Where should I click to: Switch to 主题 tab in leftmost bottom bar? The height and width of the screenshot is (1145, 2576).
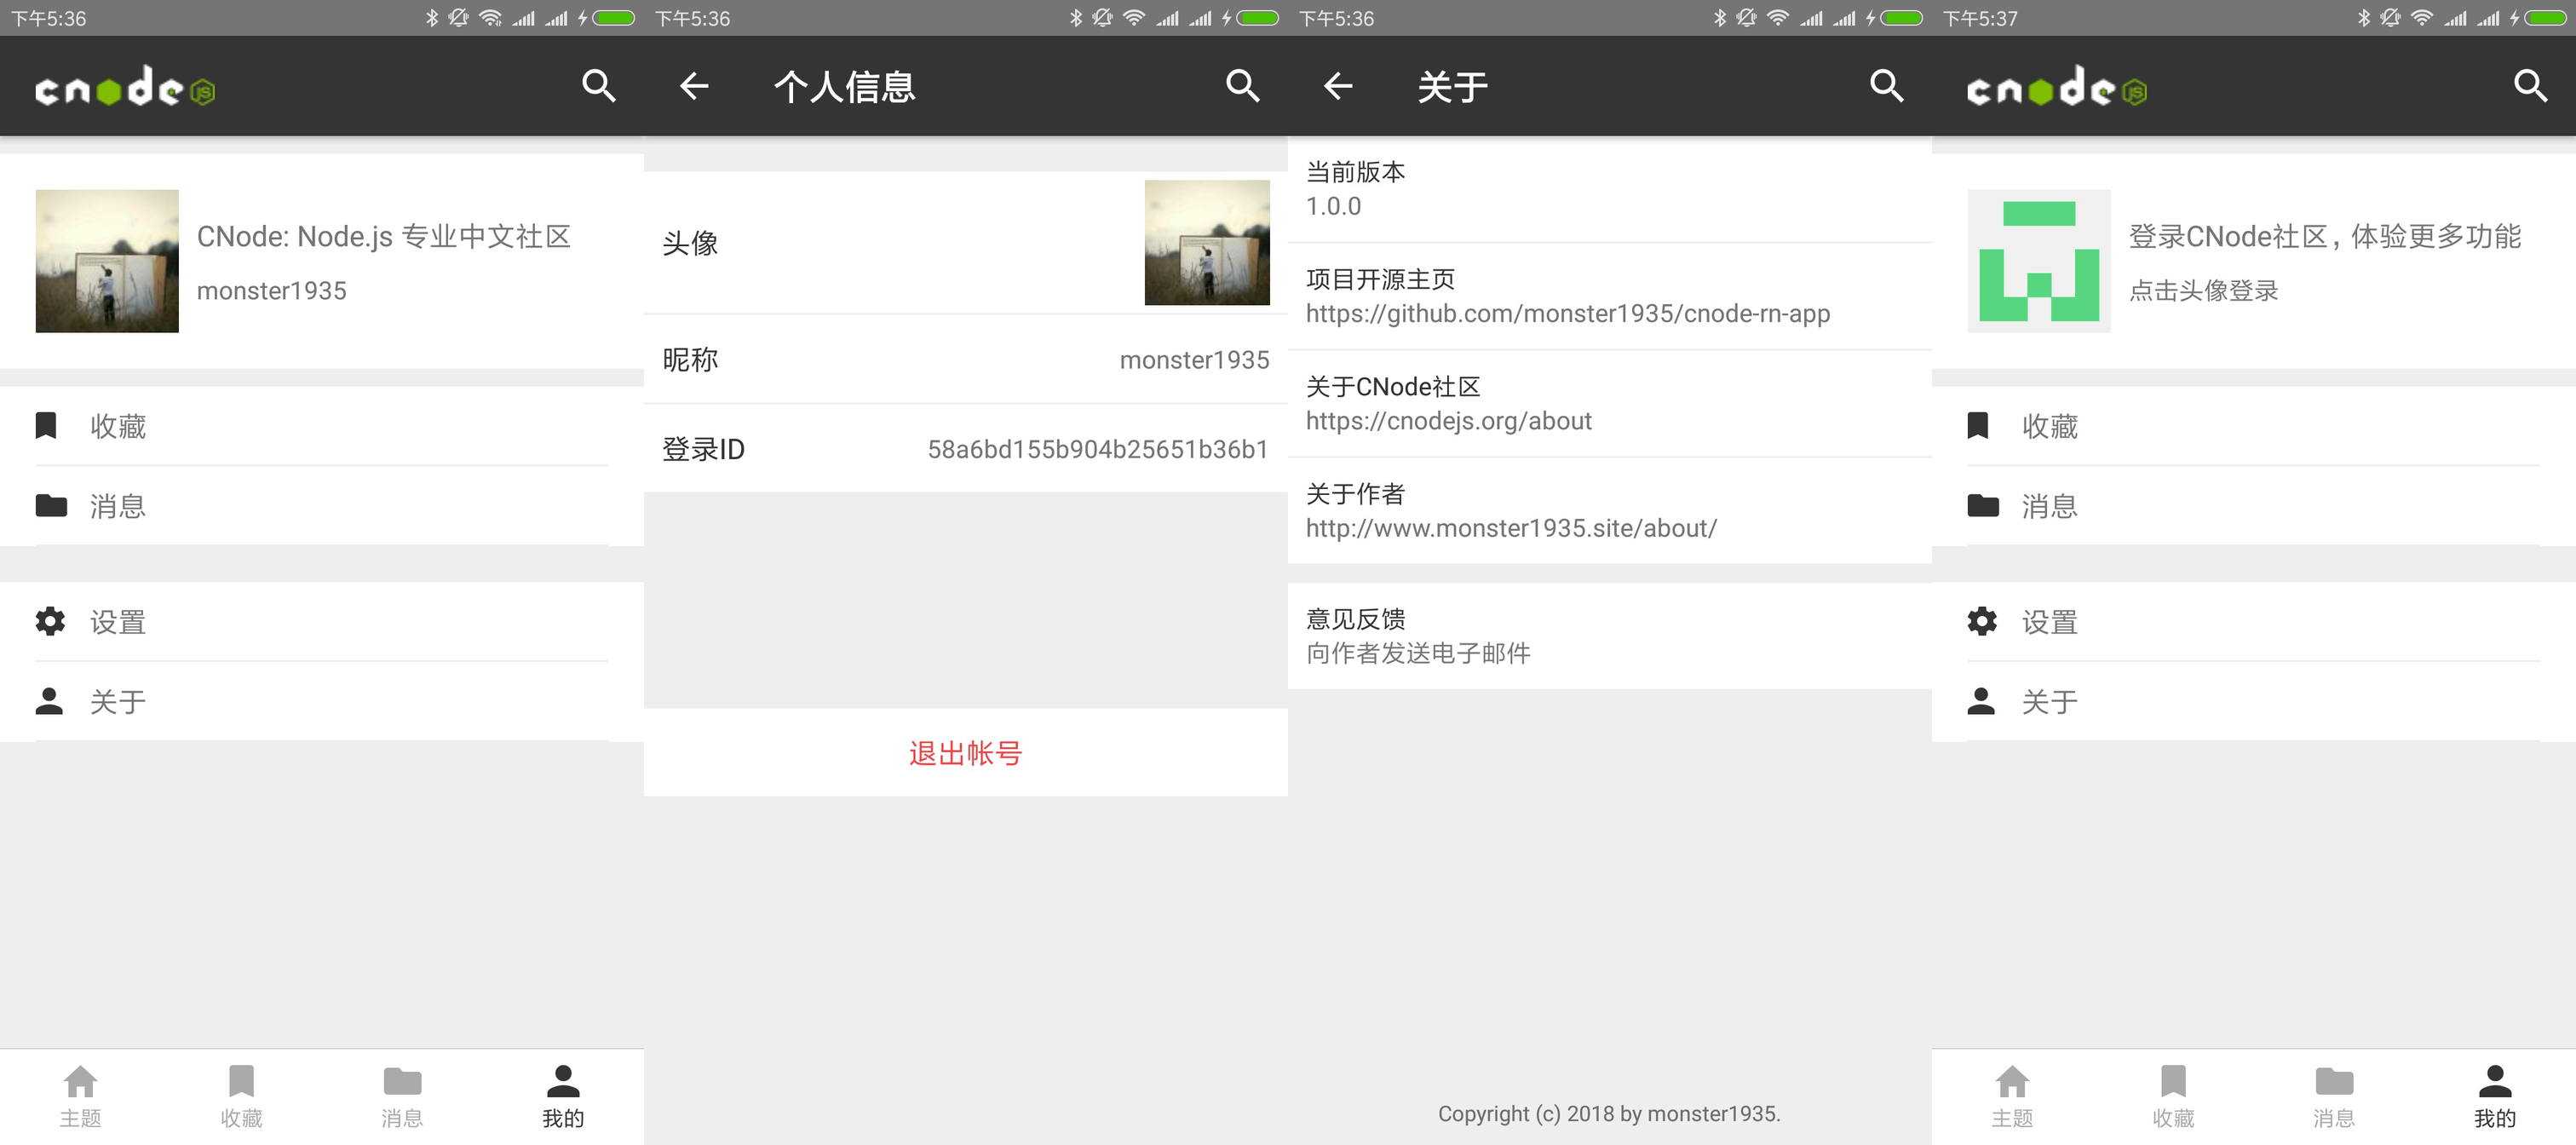pos(80,1096)
